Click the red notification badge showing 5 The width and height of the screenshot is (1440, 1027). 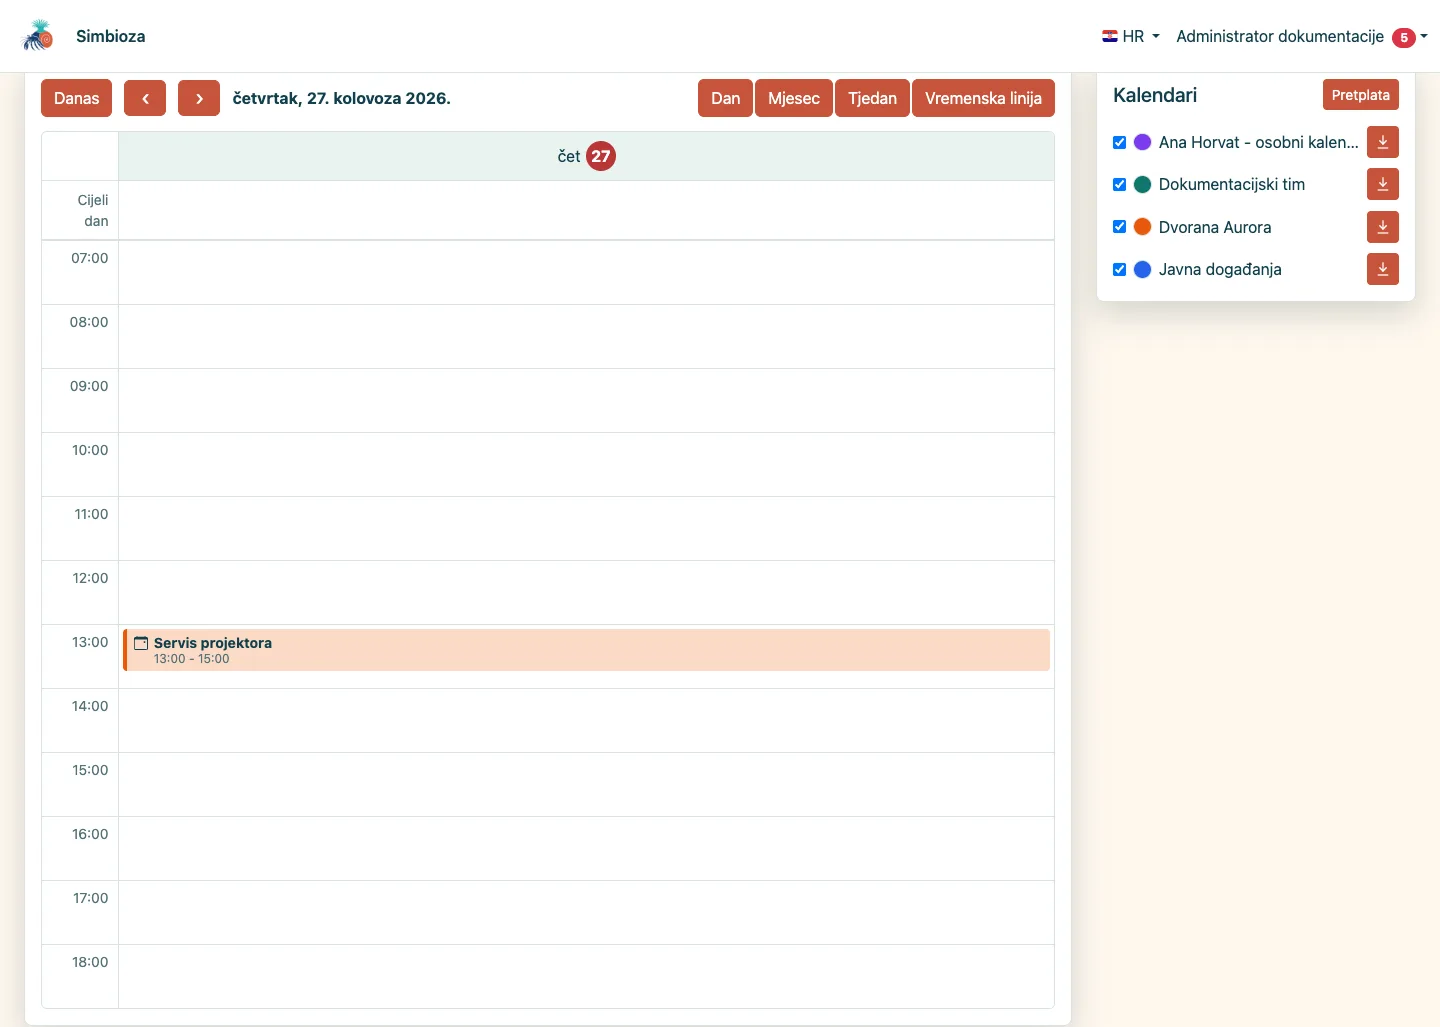(x=1404, y=37)
